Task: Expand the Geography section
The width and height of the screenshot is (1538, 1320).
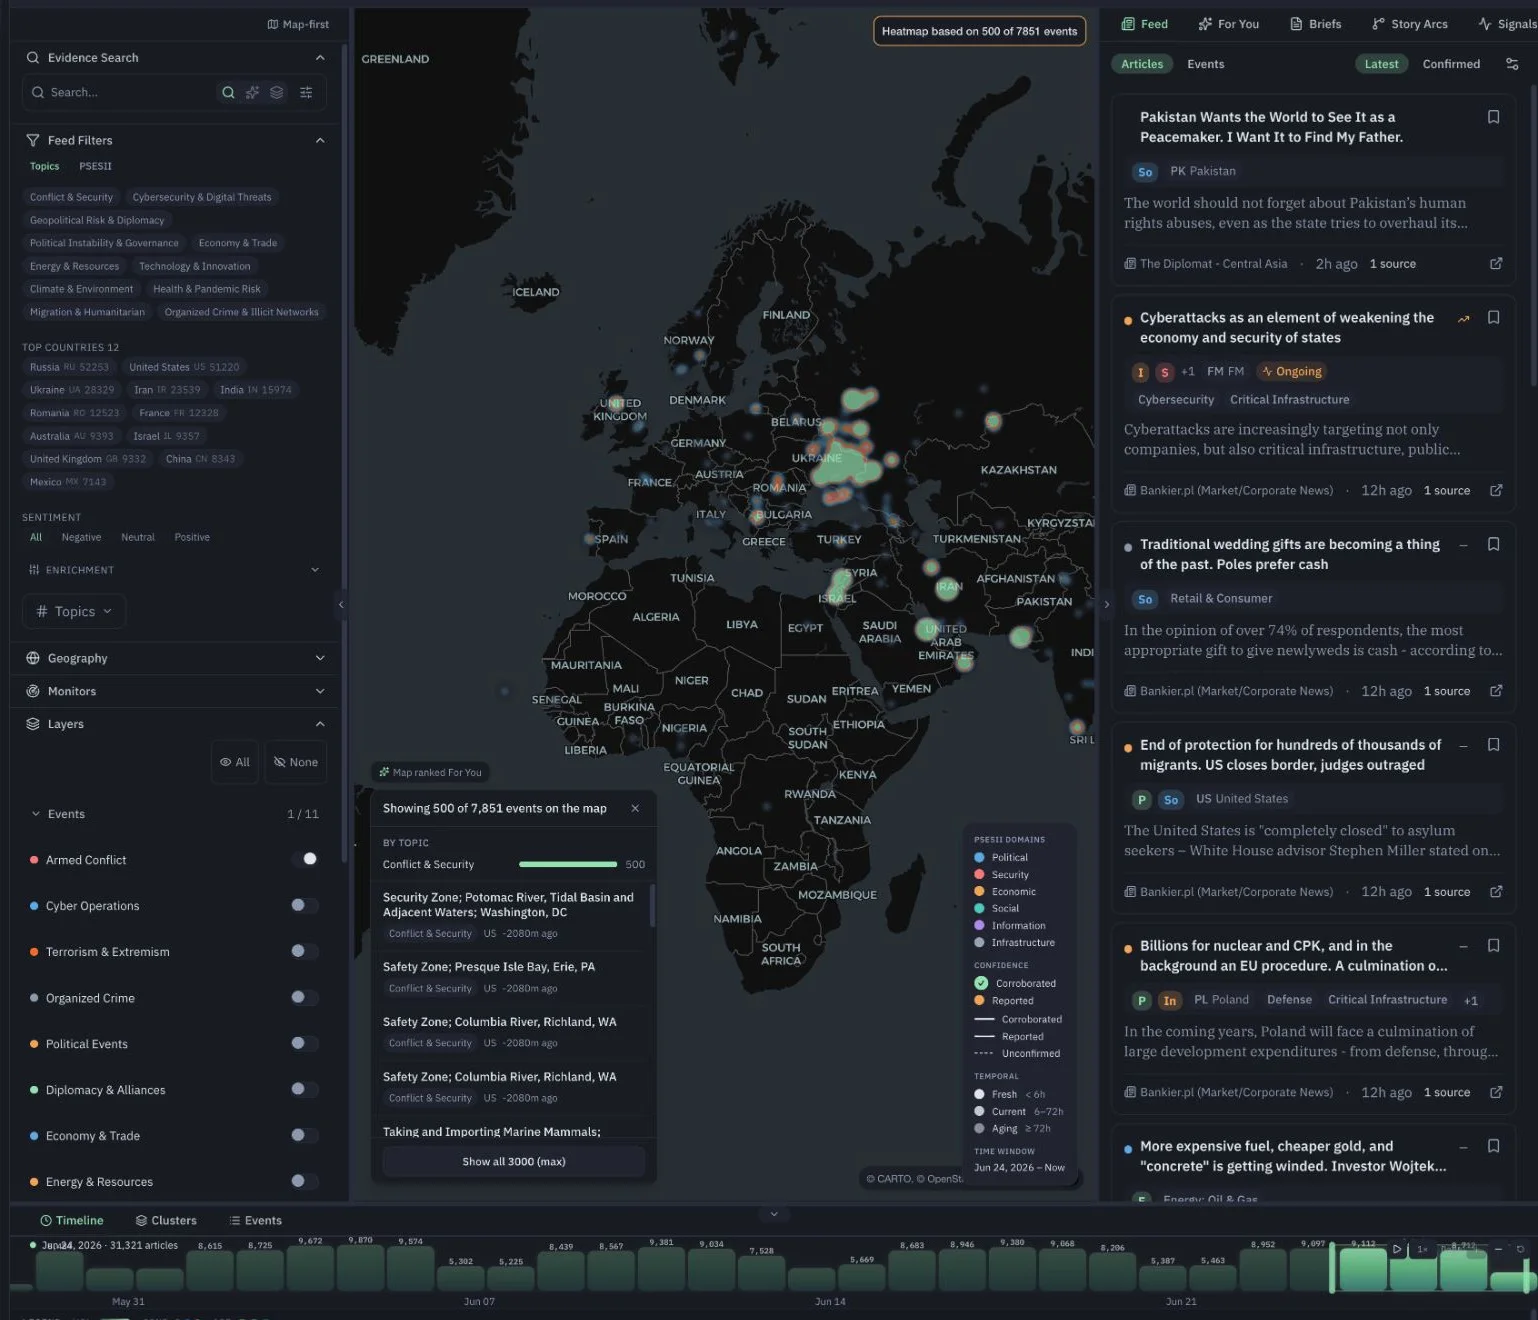Action: pyautogui.click(x=320, y=658)
